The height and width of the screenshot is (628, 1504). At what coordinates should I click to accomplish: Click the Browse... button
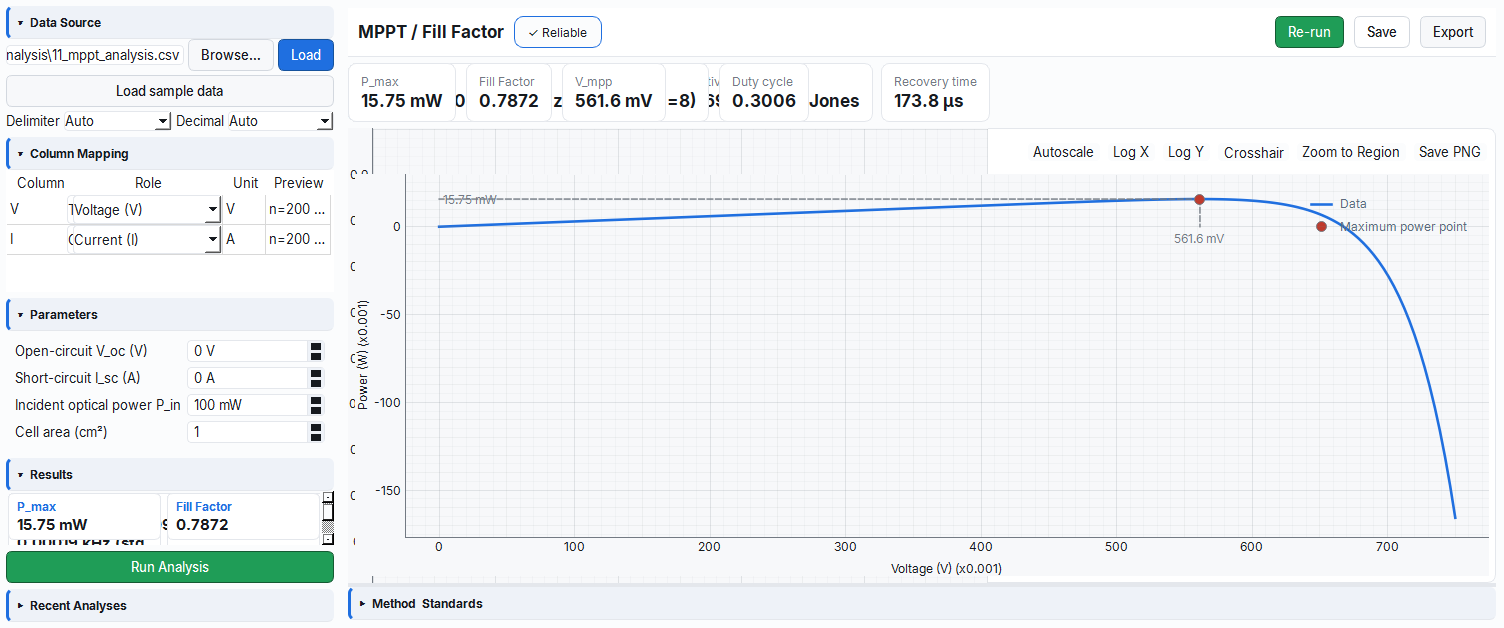tap(231, 55)
